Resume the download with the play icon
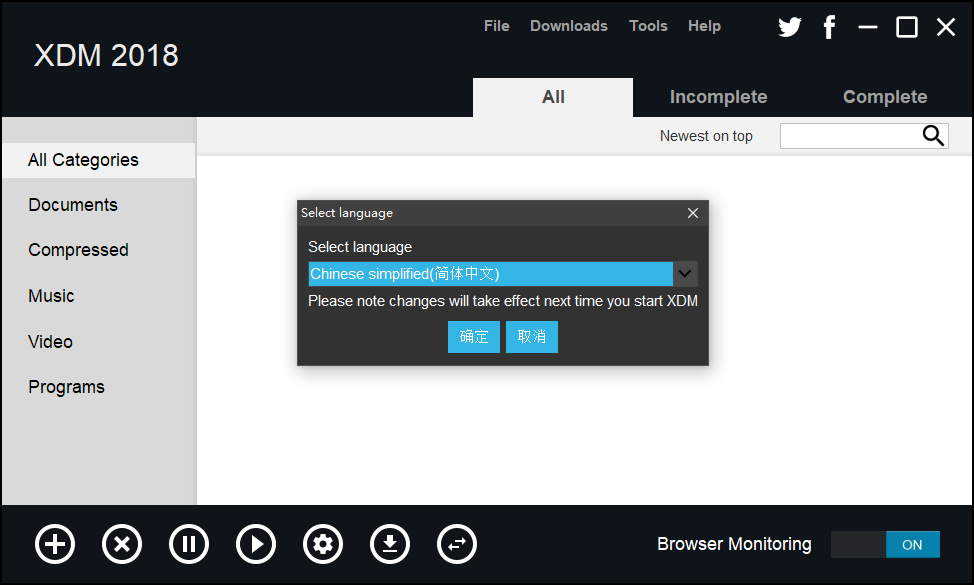The height and width of the screenshot is (585, 974). [x=256, y=544]
